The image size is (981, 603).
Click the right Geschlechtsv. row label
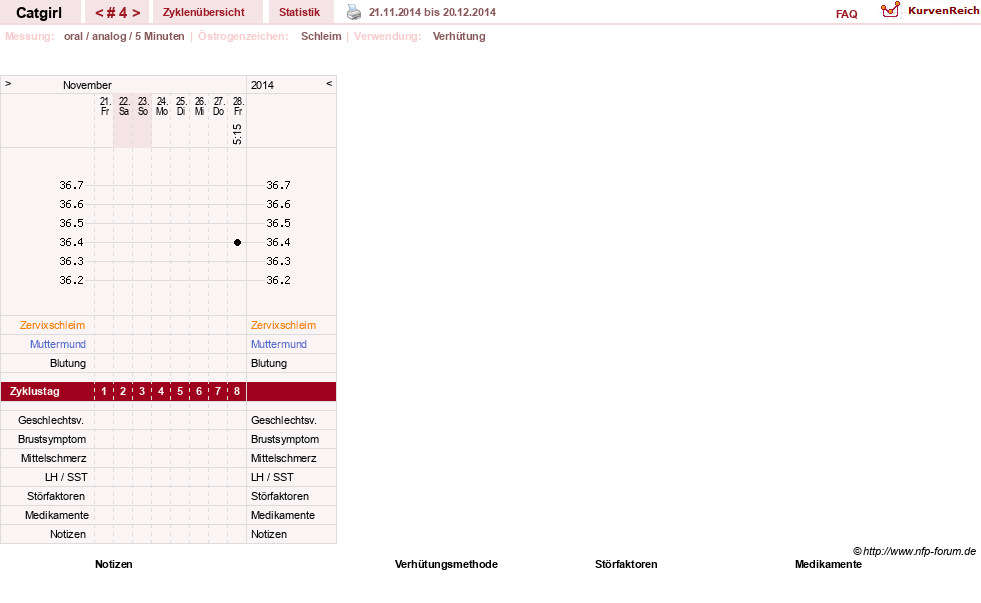pyautogui.click(x=283, y=420)
